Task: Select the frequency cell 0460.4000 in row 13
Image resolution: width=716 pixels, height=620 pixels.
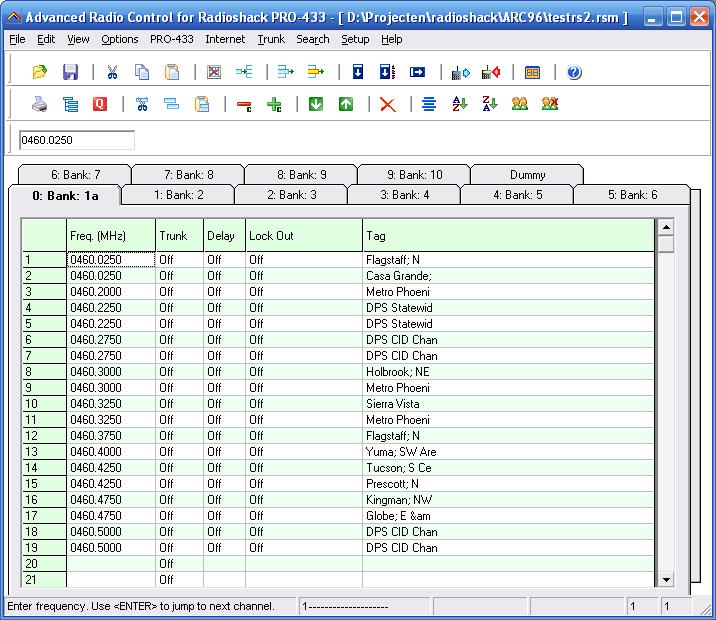Action: (111, 452)
